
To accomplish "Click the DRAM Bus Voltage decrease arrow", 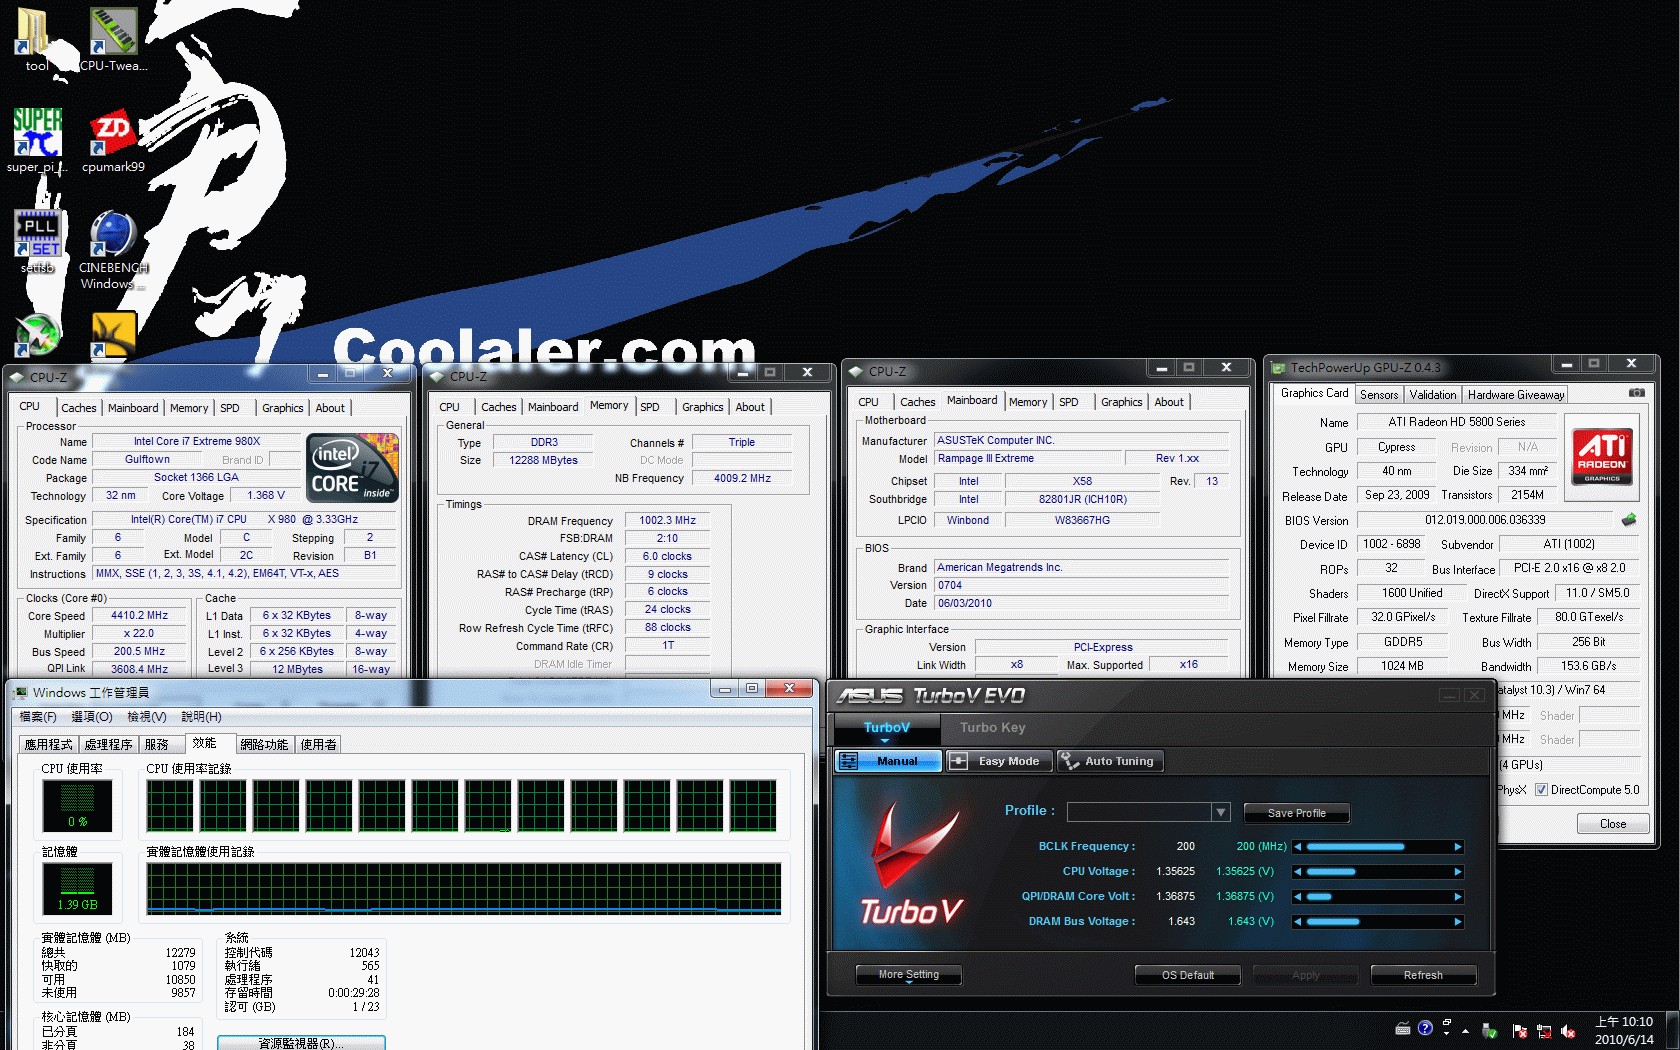I will tap(1298, 922).
